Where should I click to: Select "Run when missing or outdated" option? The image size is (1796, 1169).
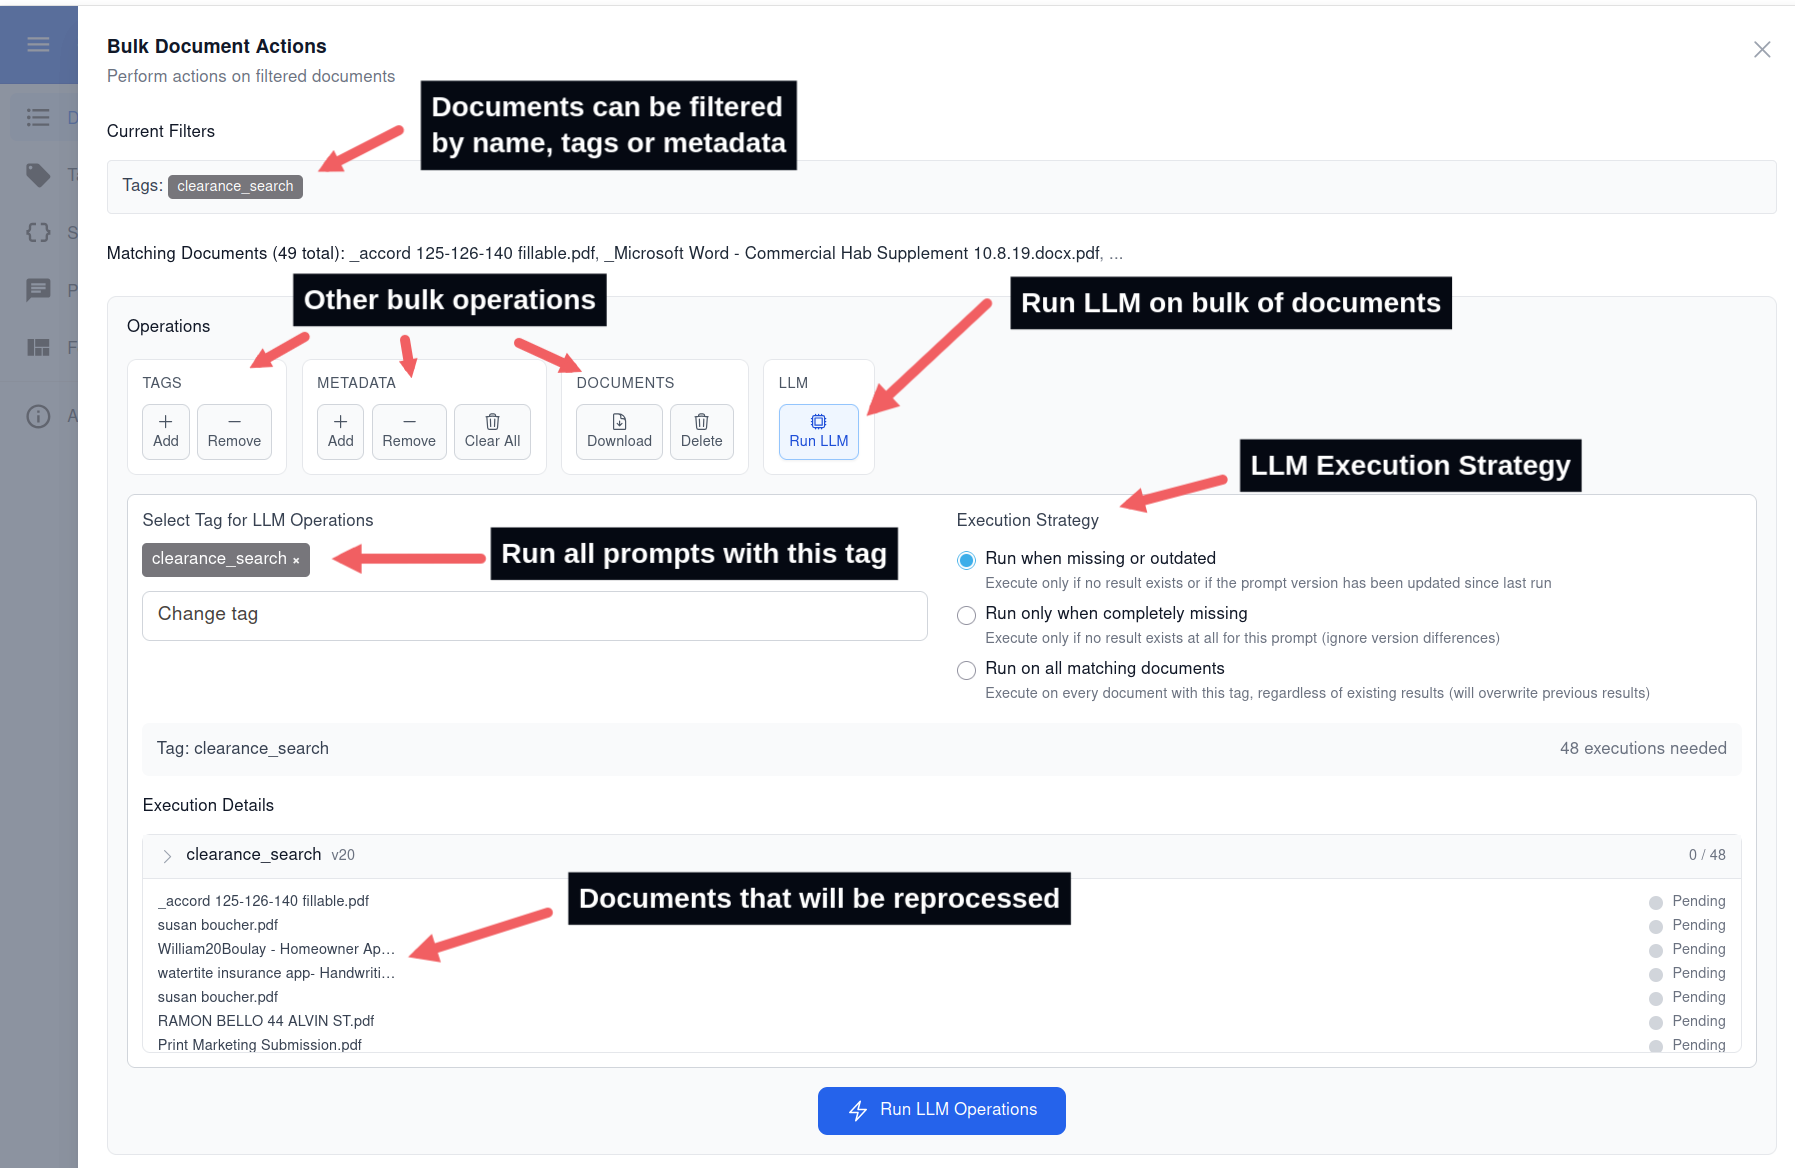[966, 560]
